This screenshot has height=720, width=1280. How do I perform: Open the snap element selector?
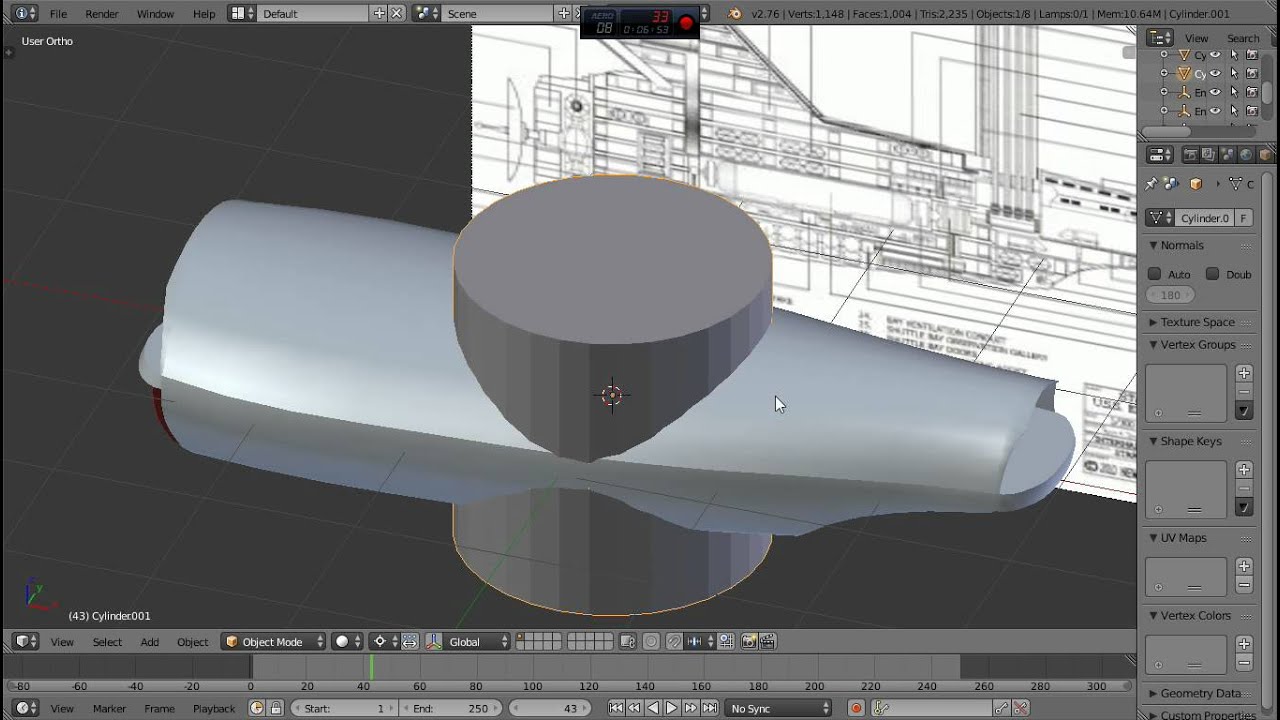tap(701, 642)
